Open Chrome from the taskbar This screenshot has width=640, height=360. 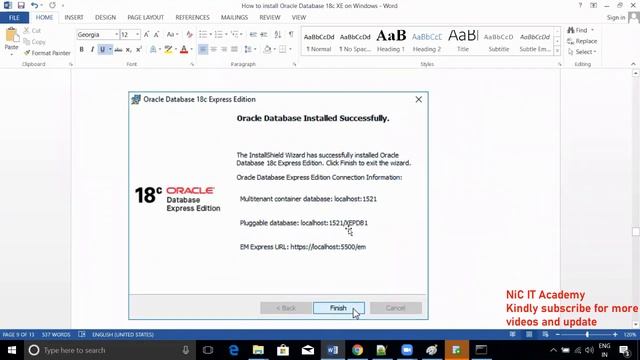358,350
